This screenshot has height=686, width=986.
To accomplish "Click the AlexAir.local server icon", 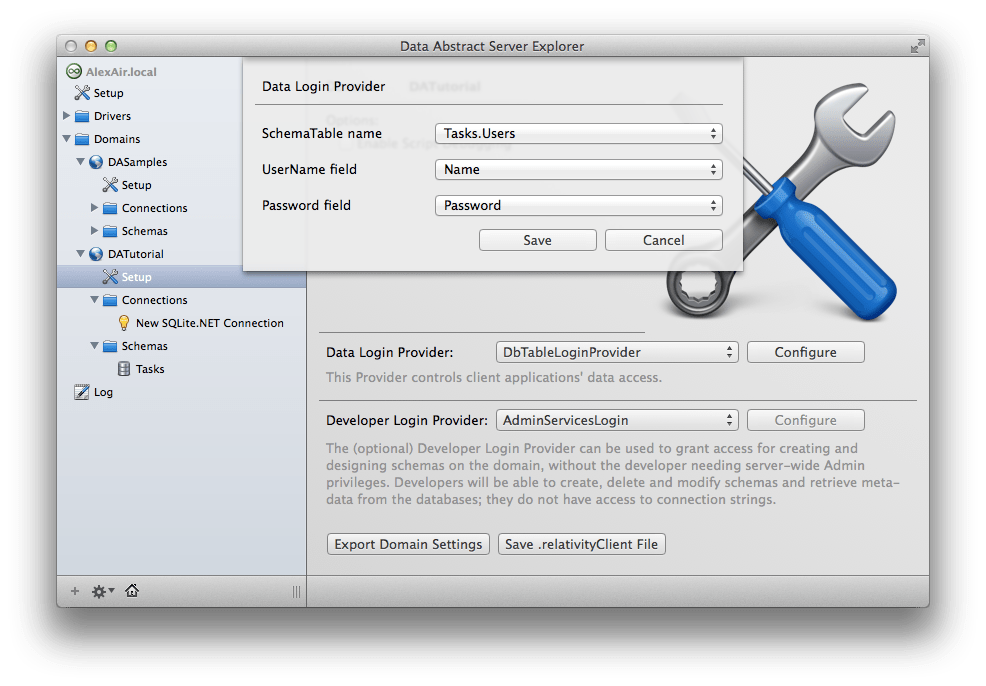I will coord(74,72).
